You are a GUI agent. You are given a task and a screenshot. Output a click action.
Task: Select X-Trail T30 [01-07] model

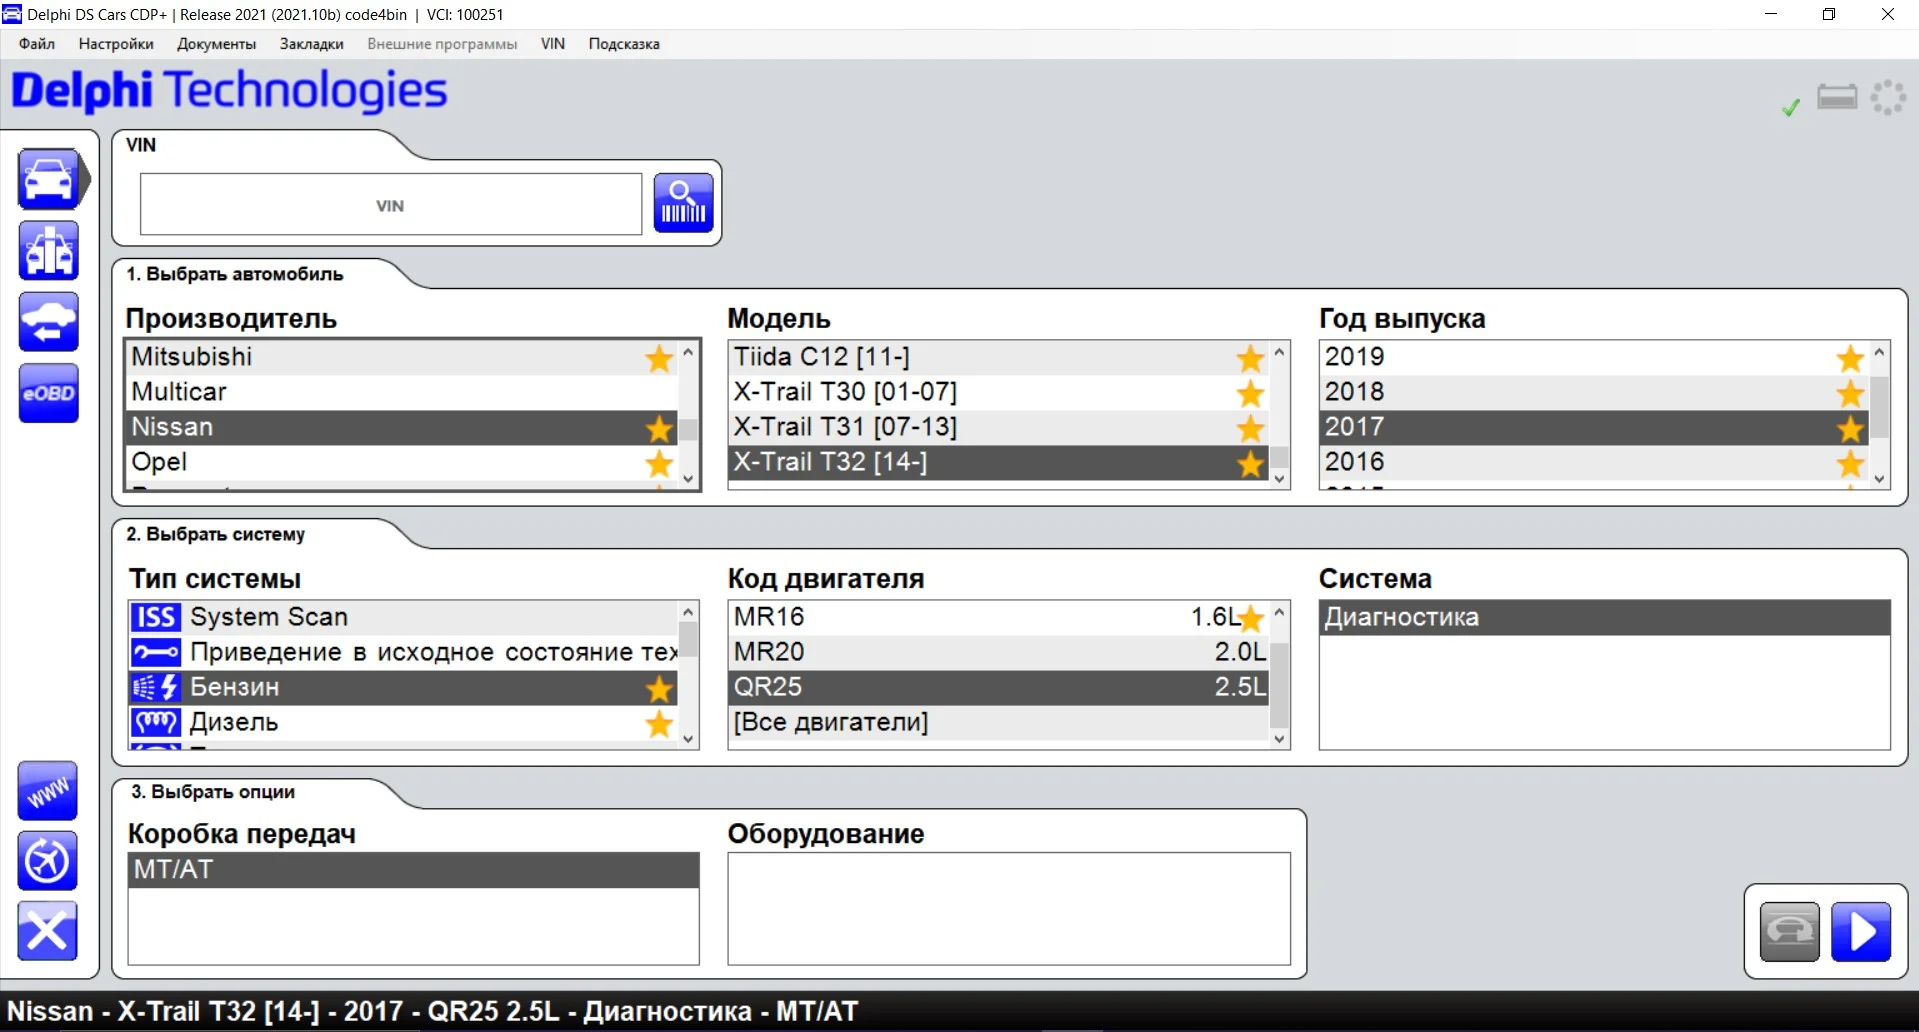(999, 392)
